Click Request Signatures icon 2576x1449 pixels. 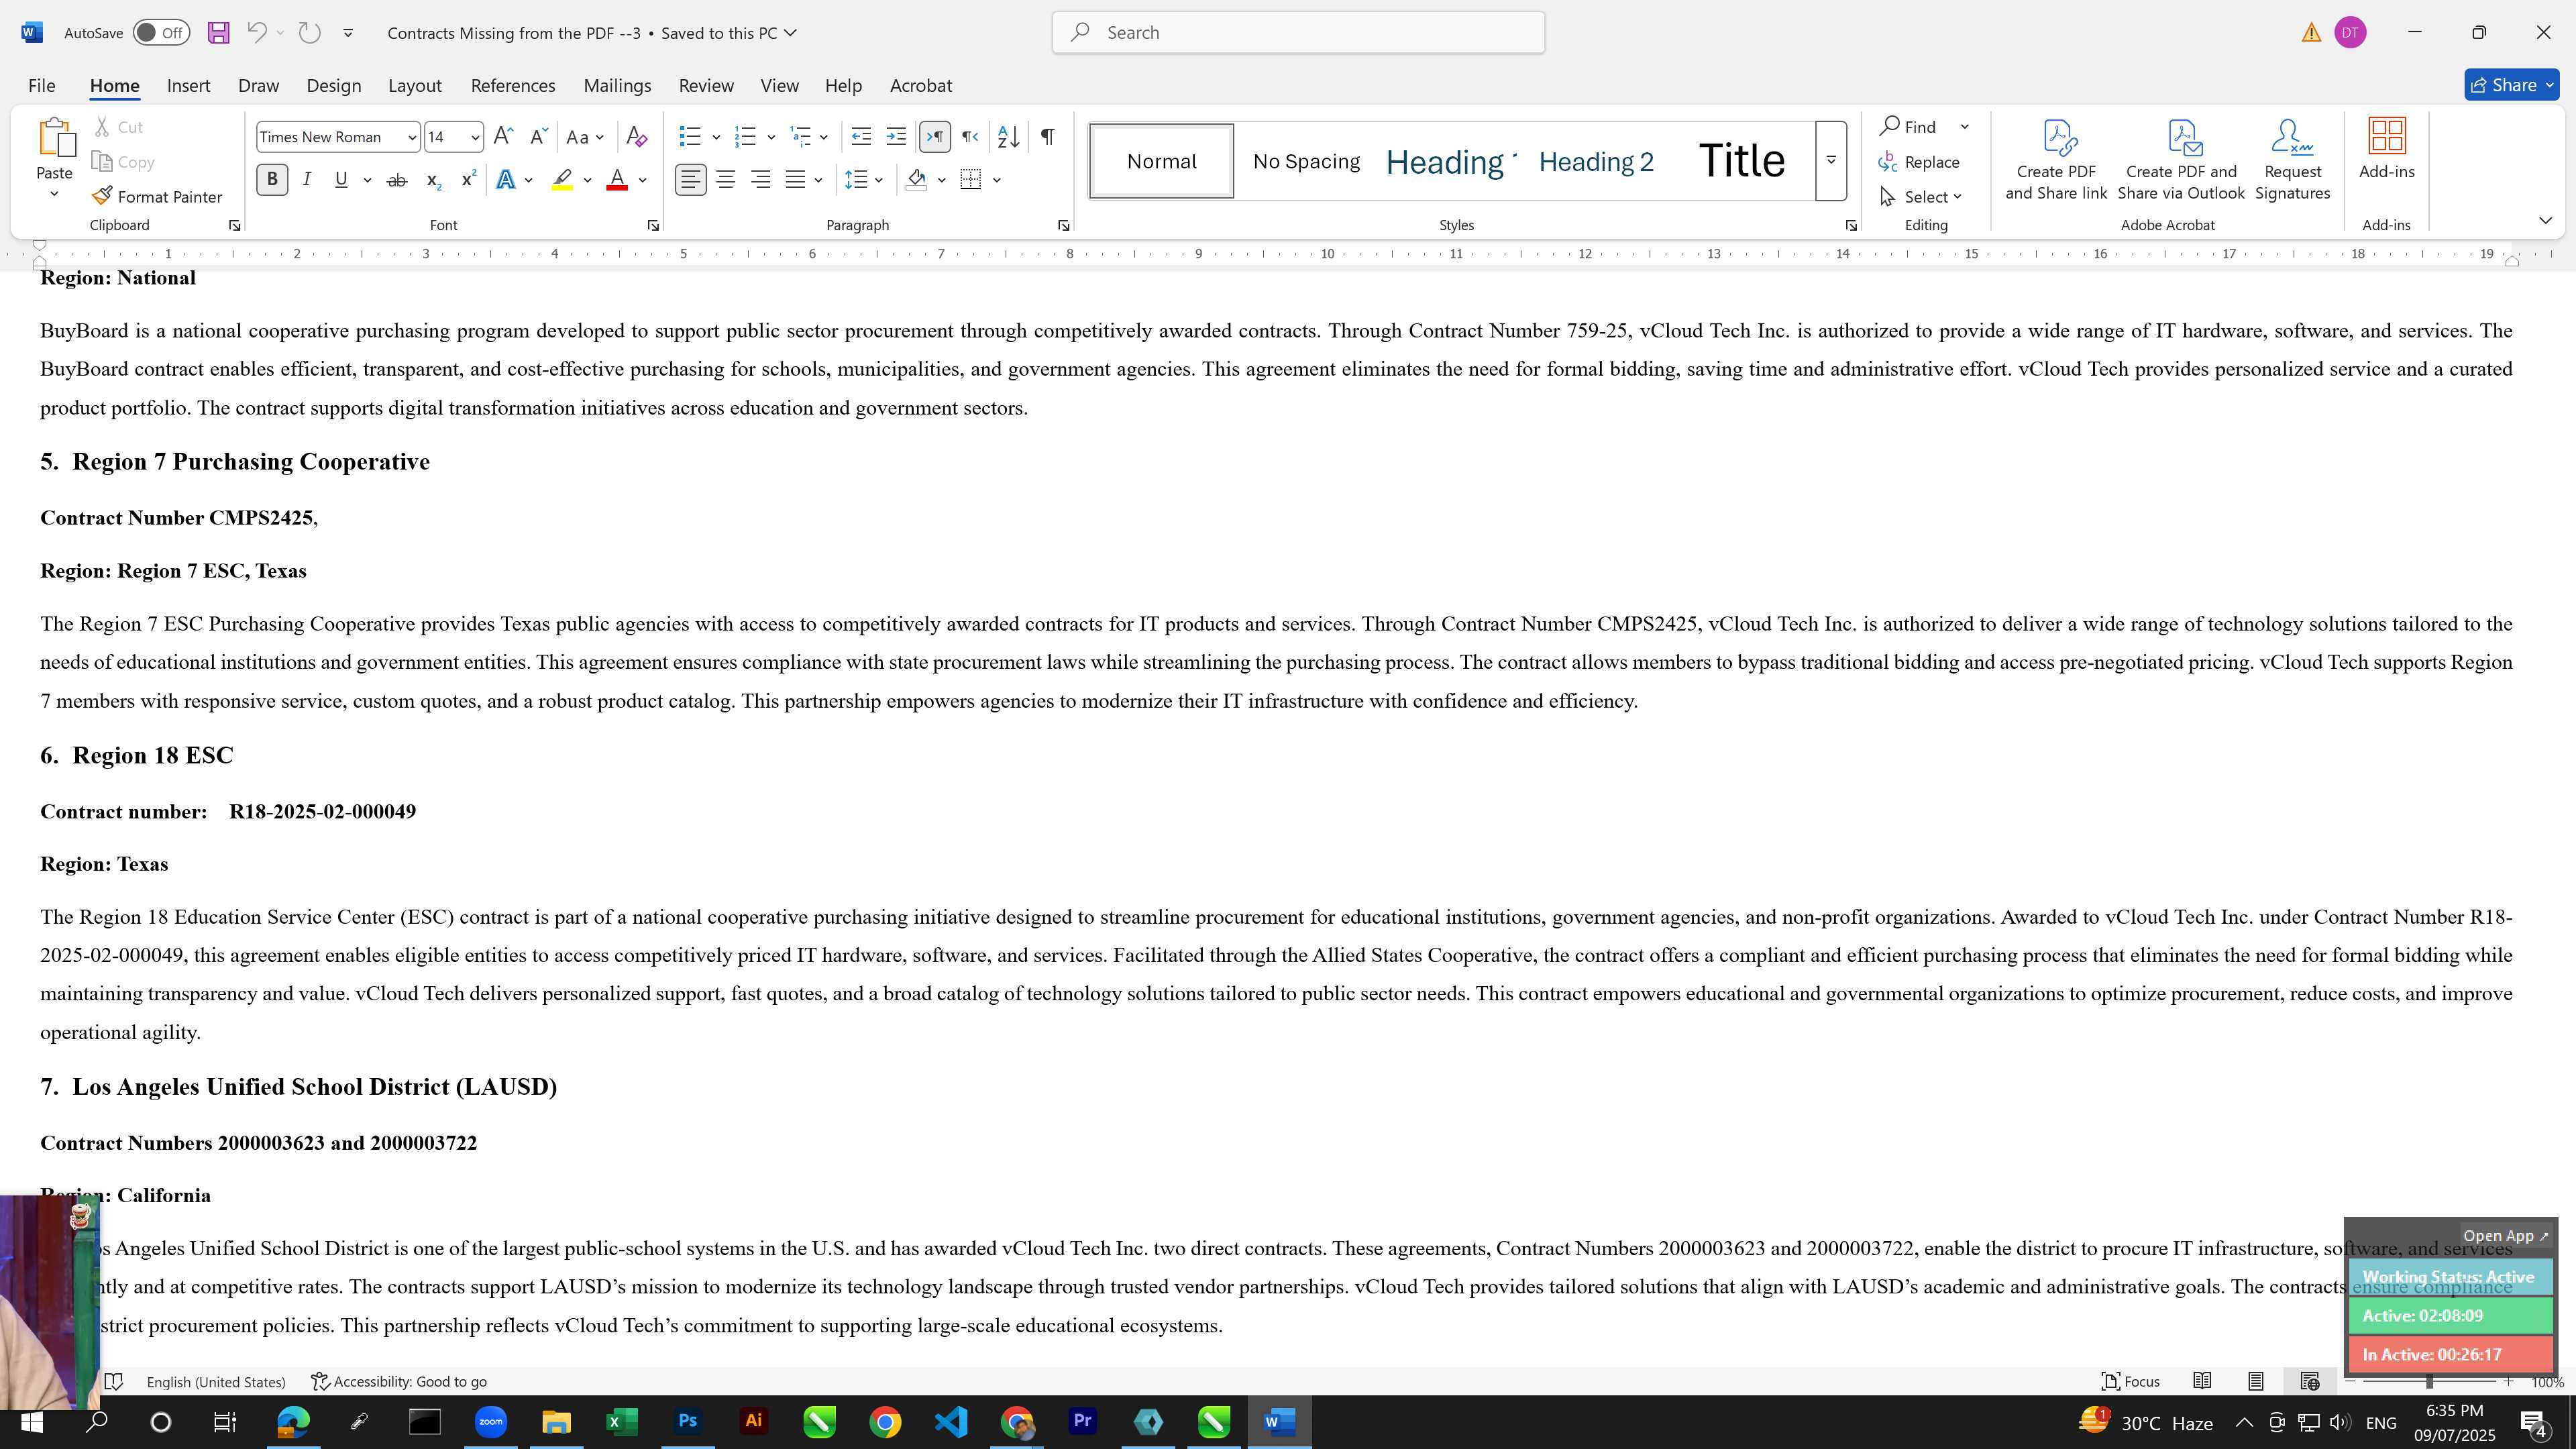[2293, 160]
